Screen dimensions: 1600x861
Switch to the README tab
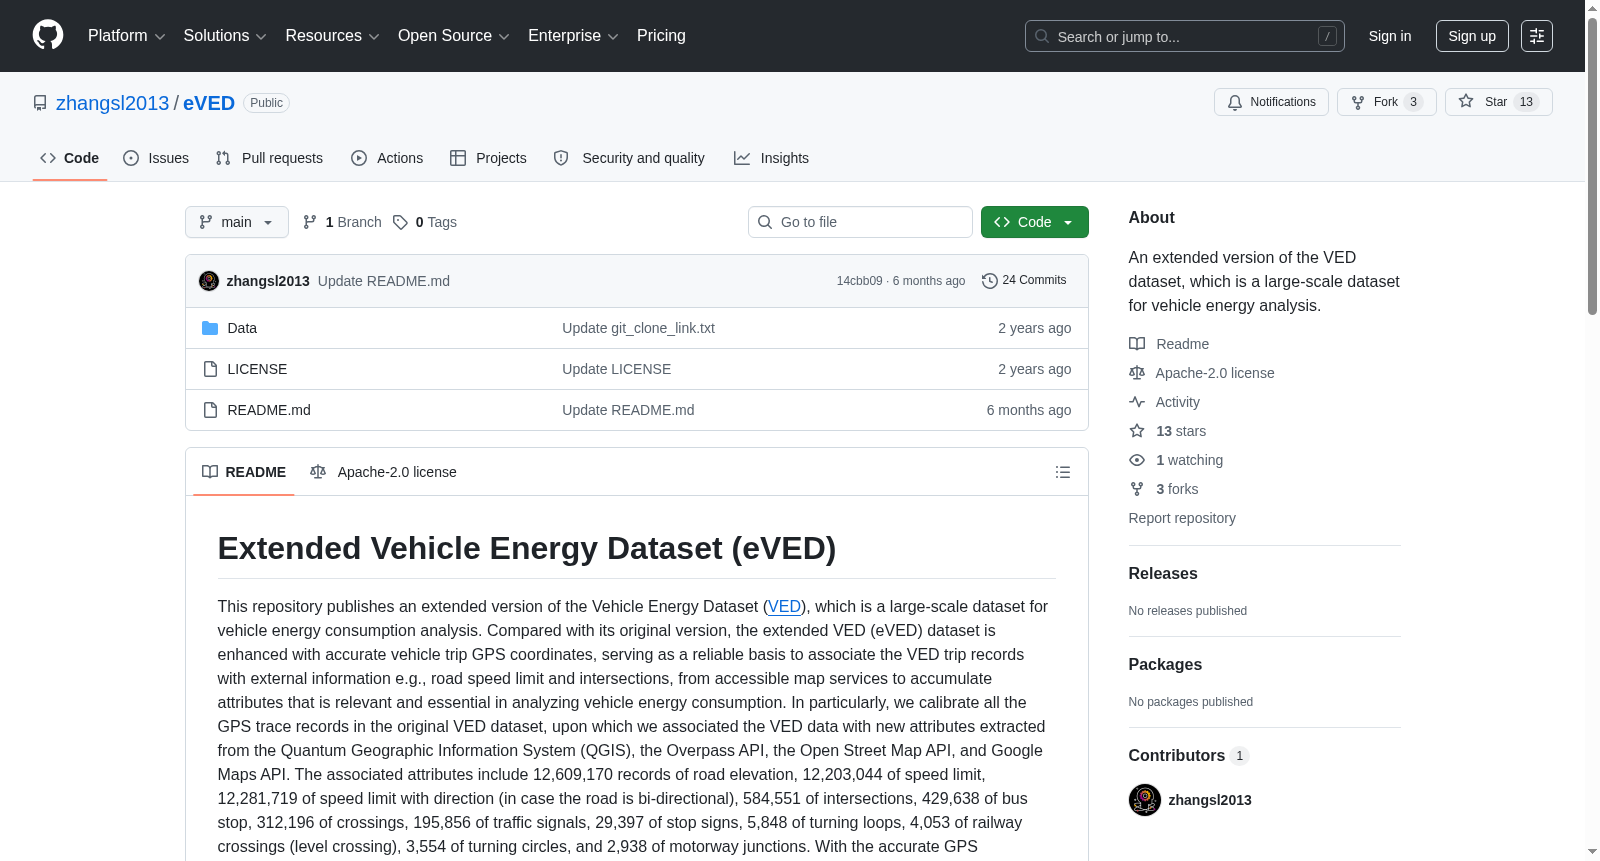click(244, 472)
